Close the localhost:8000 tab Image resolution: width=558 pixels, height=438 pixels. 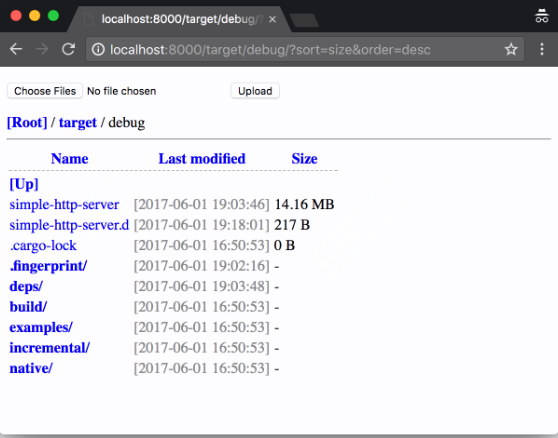coord(272,19)
